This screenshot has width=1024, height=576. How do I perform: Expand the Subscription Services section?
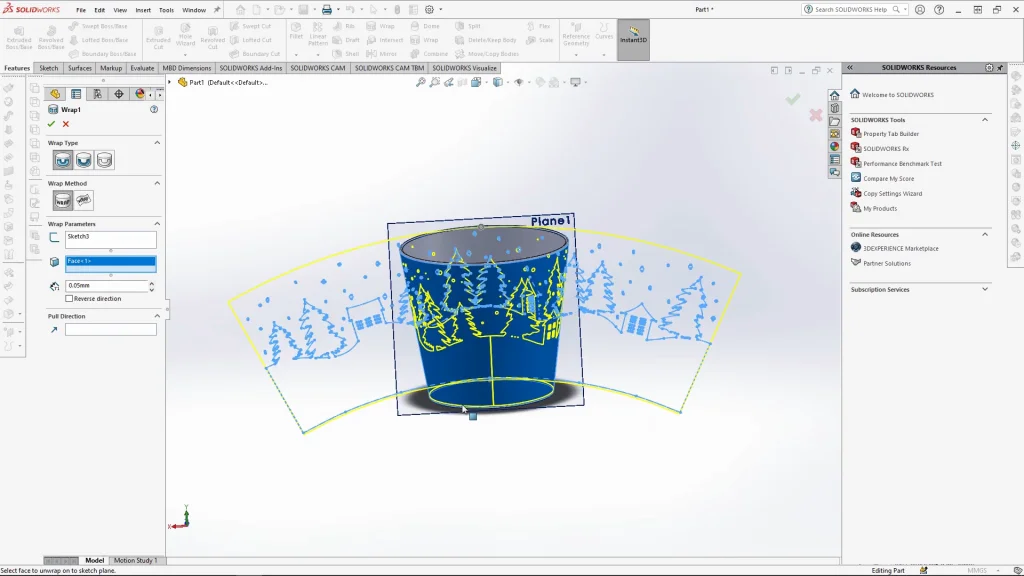985,289
